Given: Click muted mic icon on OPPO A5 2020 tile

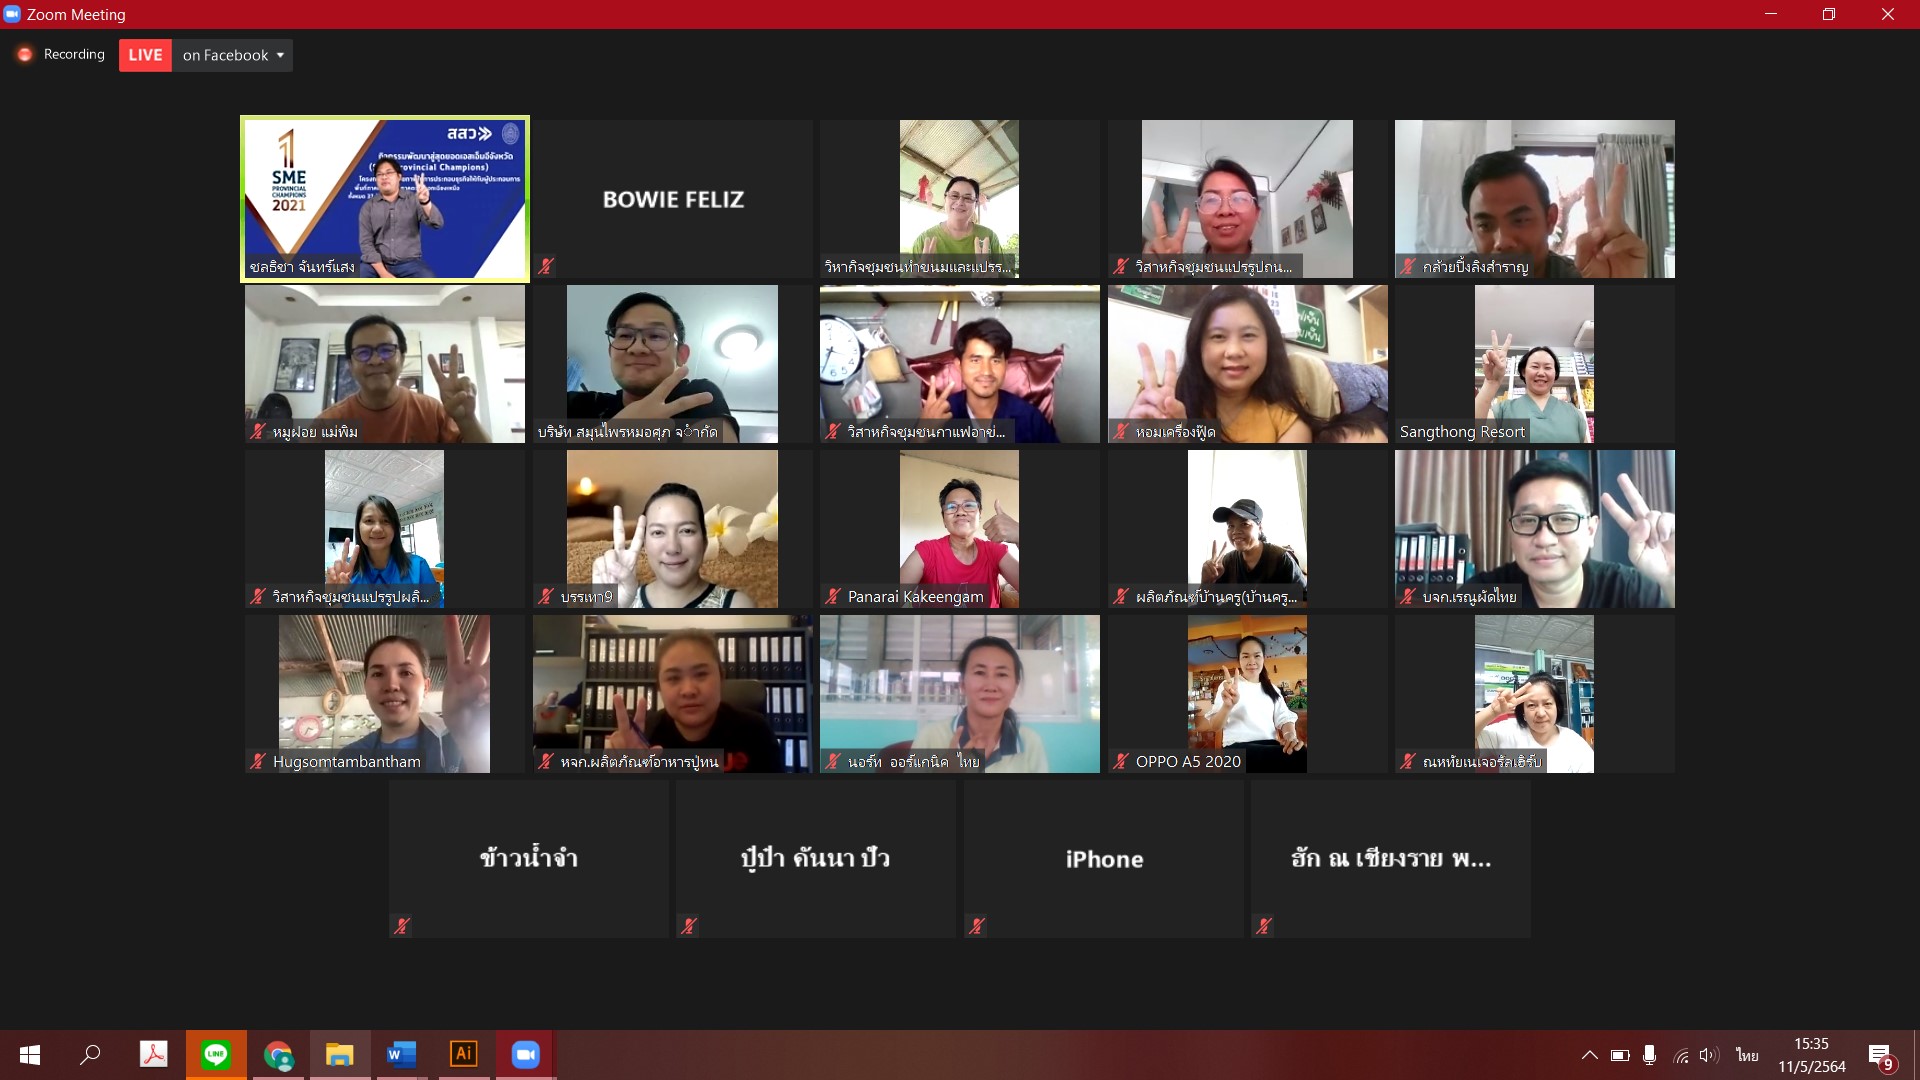Looking at the screenshot, I should pyautogui.click(x=1121, y=761).
